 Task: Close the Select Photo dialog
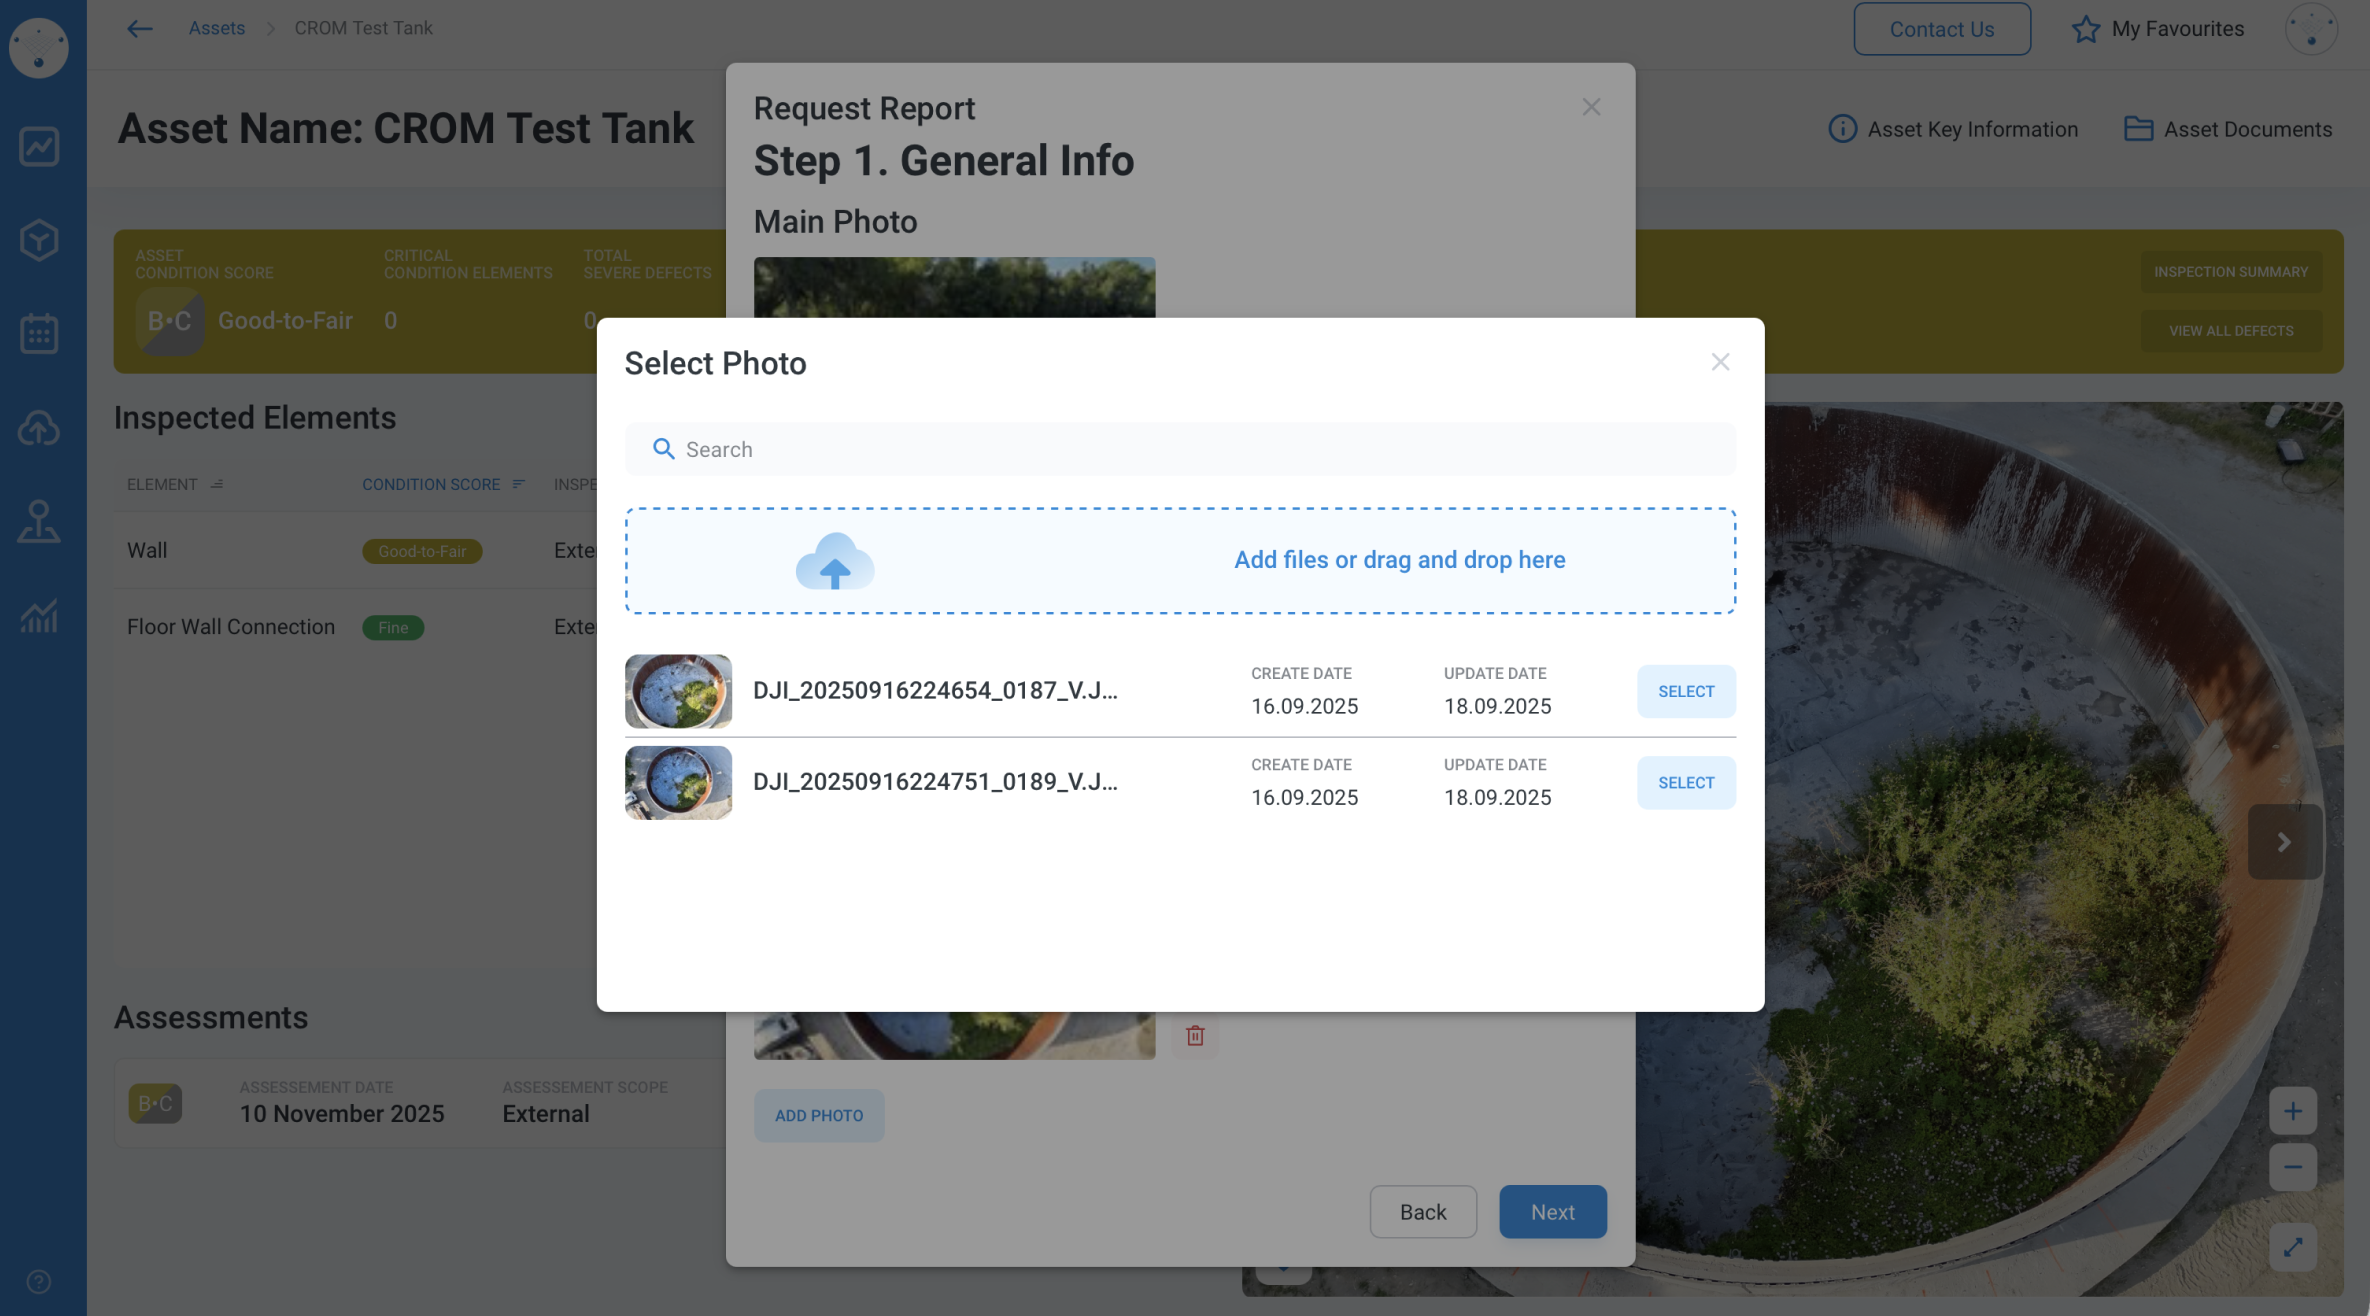pyautogui.click(x=1720, y=362)
